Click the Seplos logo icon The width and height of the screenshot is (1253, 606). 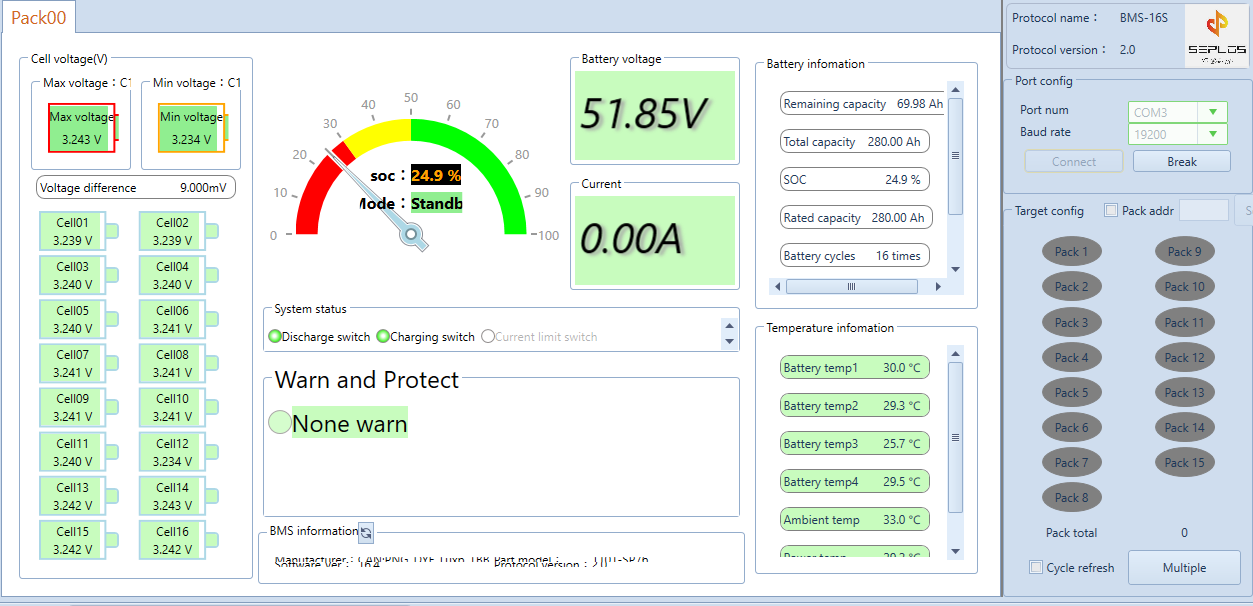(x=1216, y=36)
